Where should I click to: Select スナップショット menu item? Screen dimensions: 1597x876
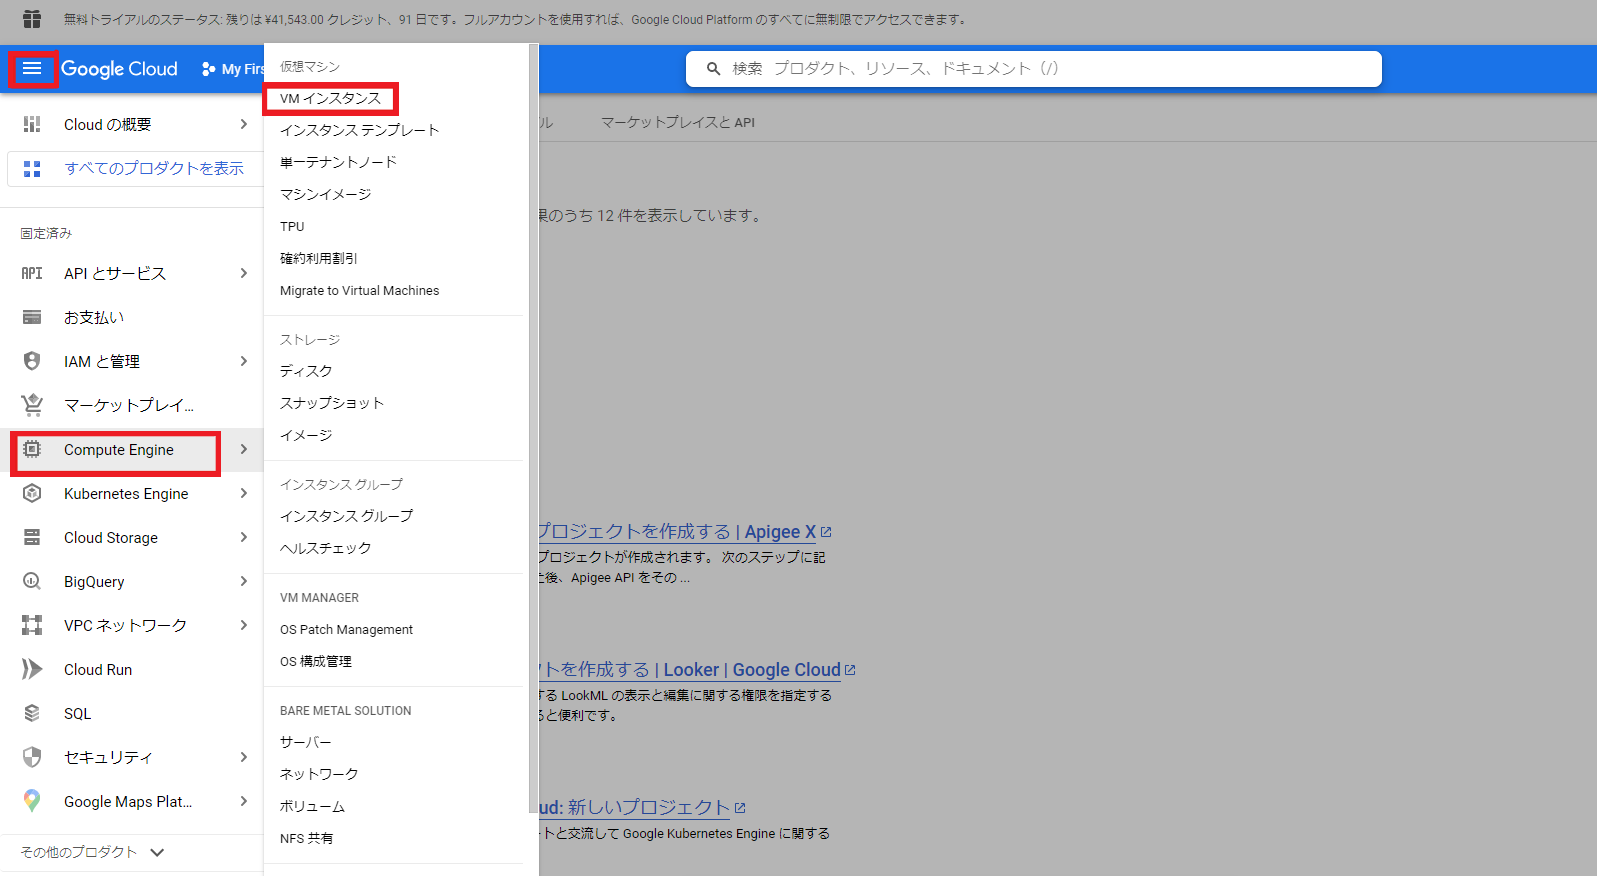(332, 403)
